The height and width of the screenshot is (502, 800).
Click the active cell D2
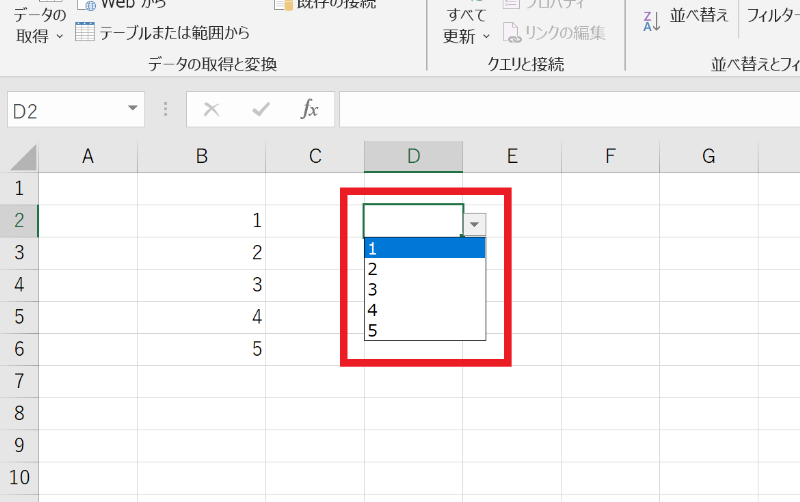point(413,221)
